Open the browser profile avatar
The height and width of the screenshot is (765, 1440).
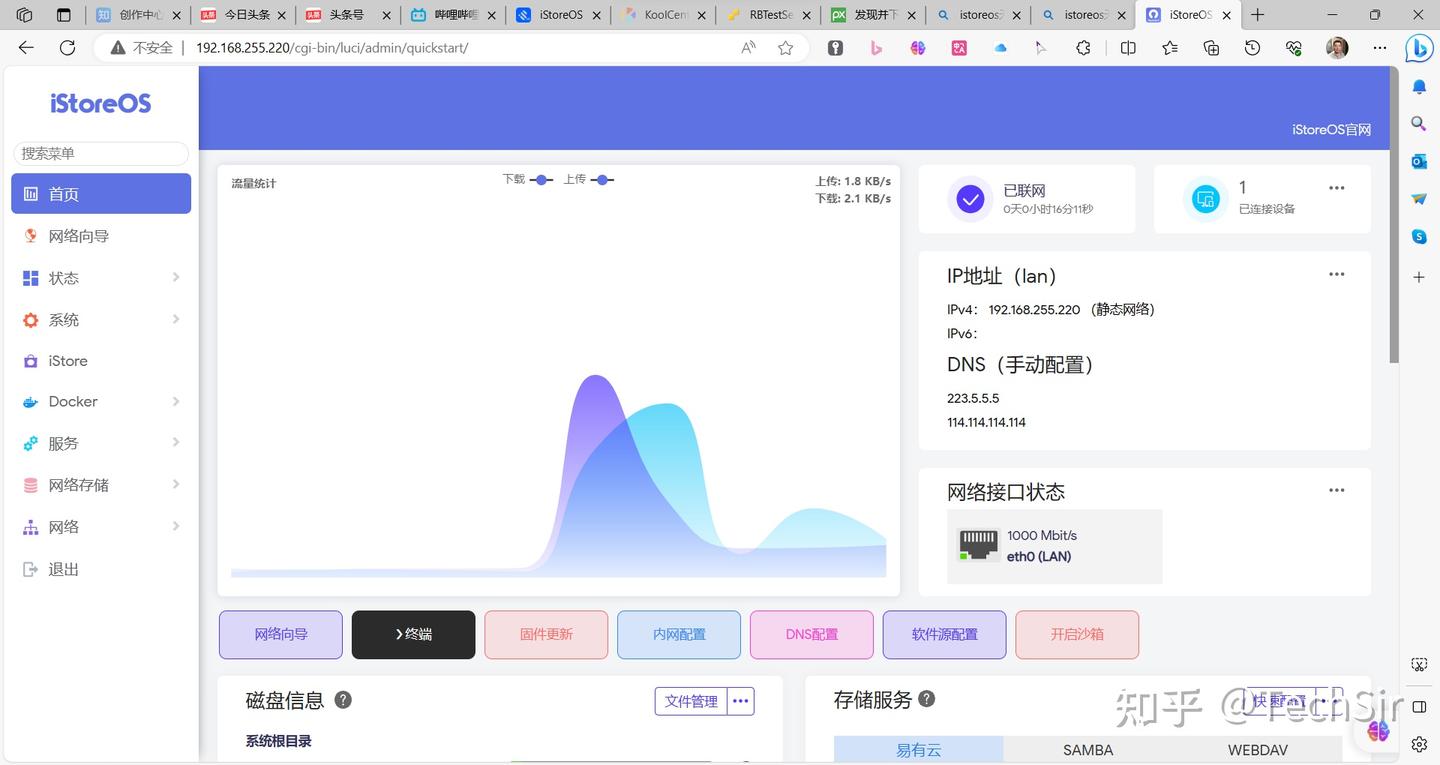[x=1337, y=48]
